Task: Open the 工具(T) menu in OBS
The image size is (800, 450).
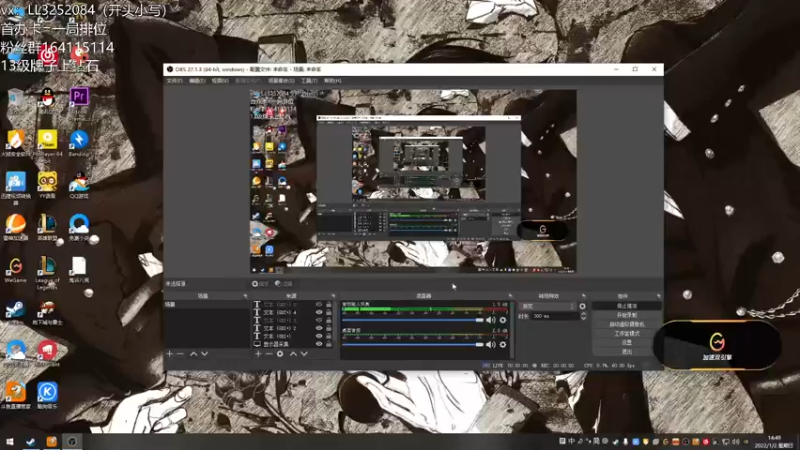Action: point(309,81)
